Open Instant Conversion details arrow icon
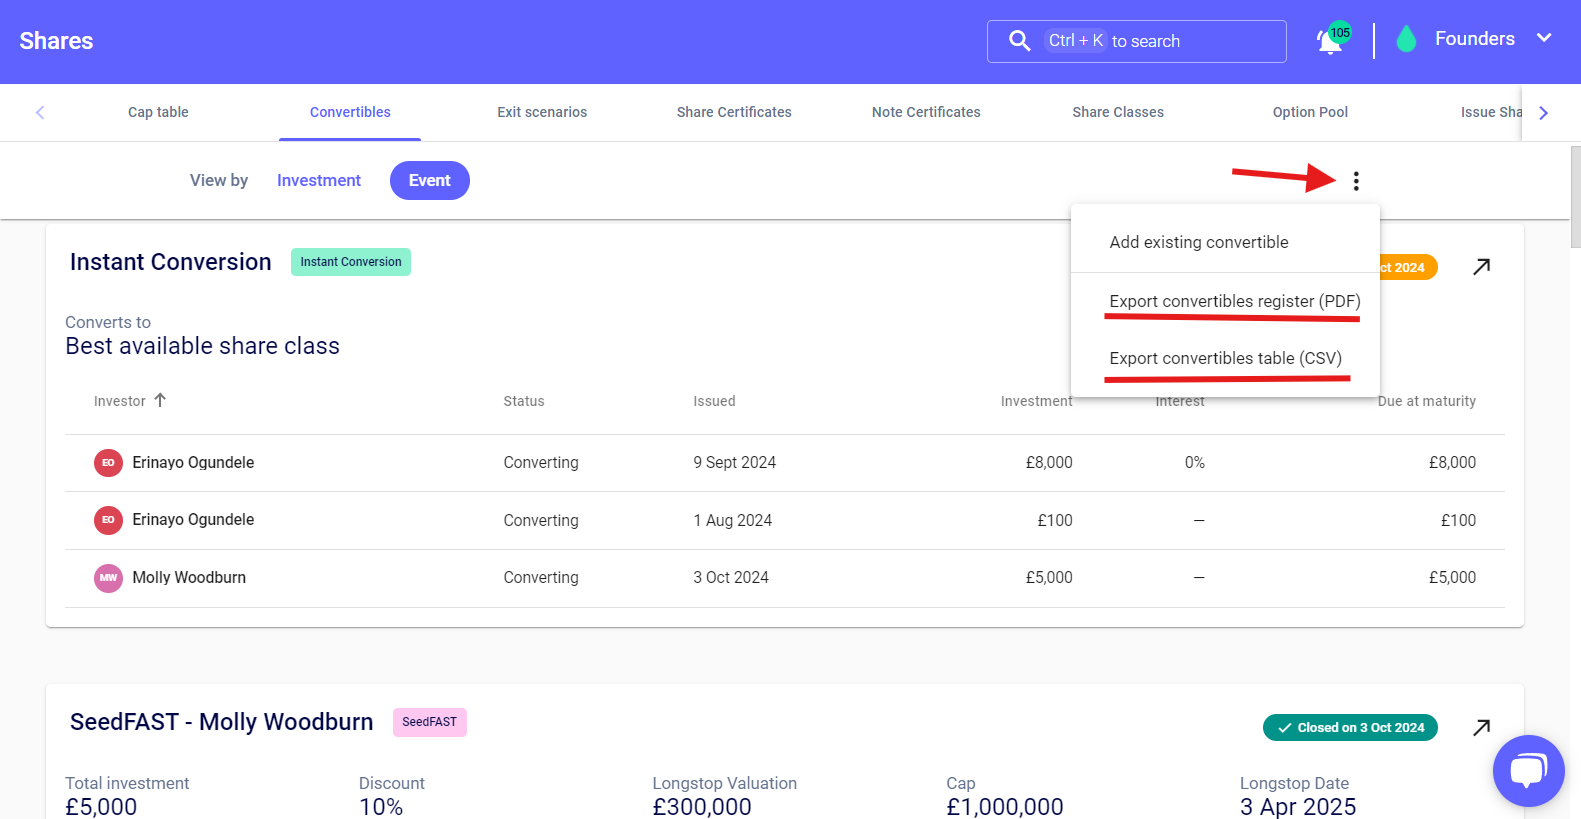Screen dimensions: 1581x819 [x=1482, y=267]
